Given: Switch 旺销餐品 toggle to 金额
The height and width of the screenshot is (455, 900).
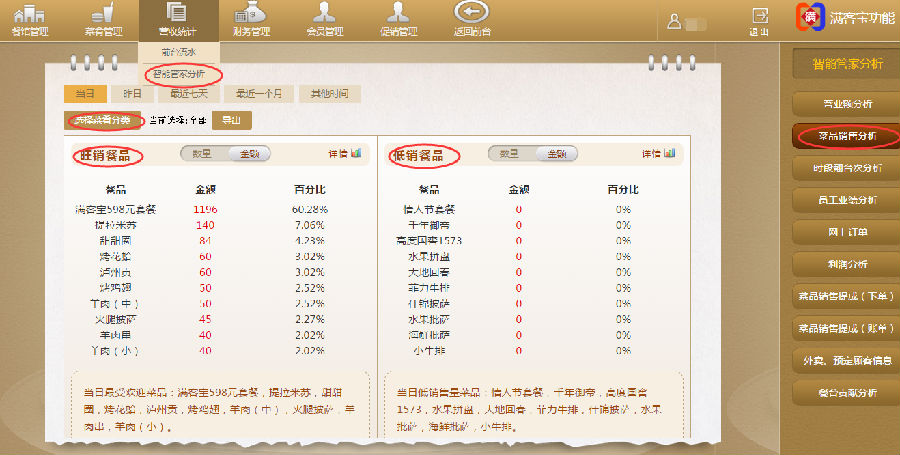Looking at the screenshot, I should [x=248, y=154].
